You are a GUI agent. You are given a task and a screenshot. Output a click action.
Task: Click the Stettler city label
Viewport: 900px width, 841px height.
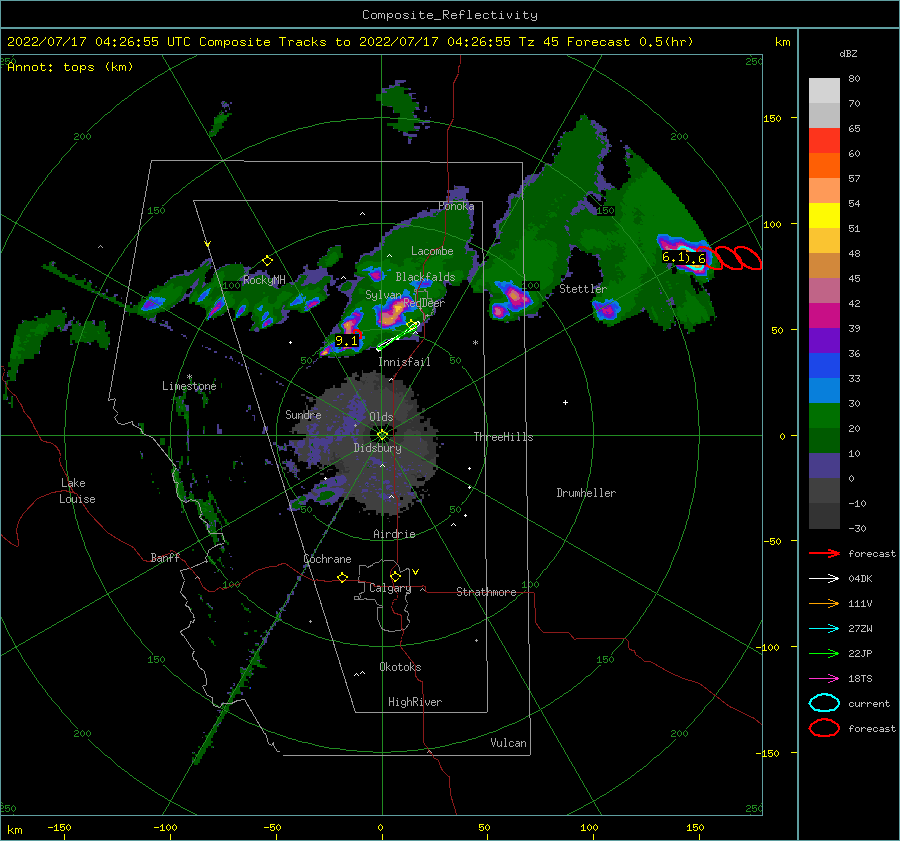pos(583,289)
